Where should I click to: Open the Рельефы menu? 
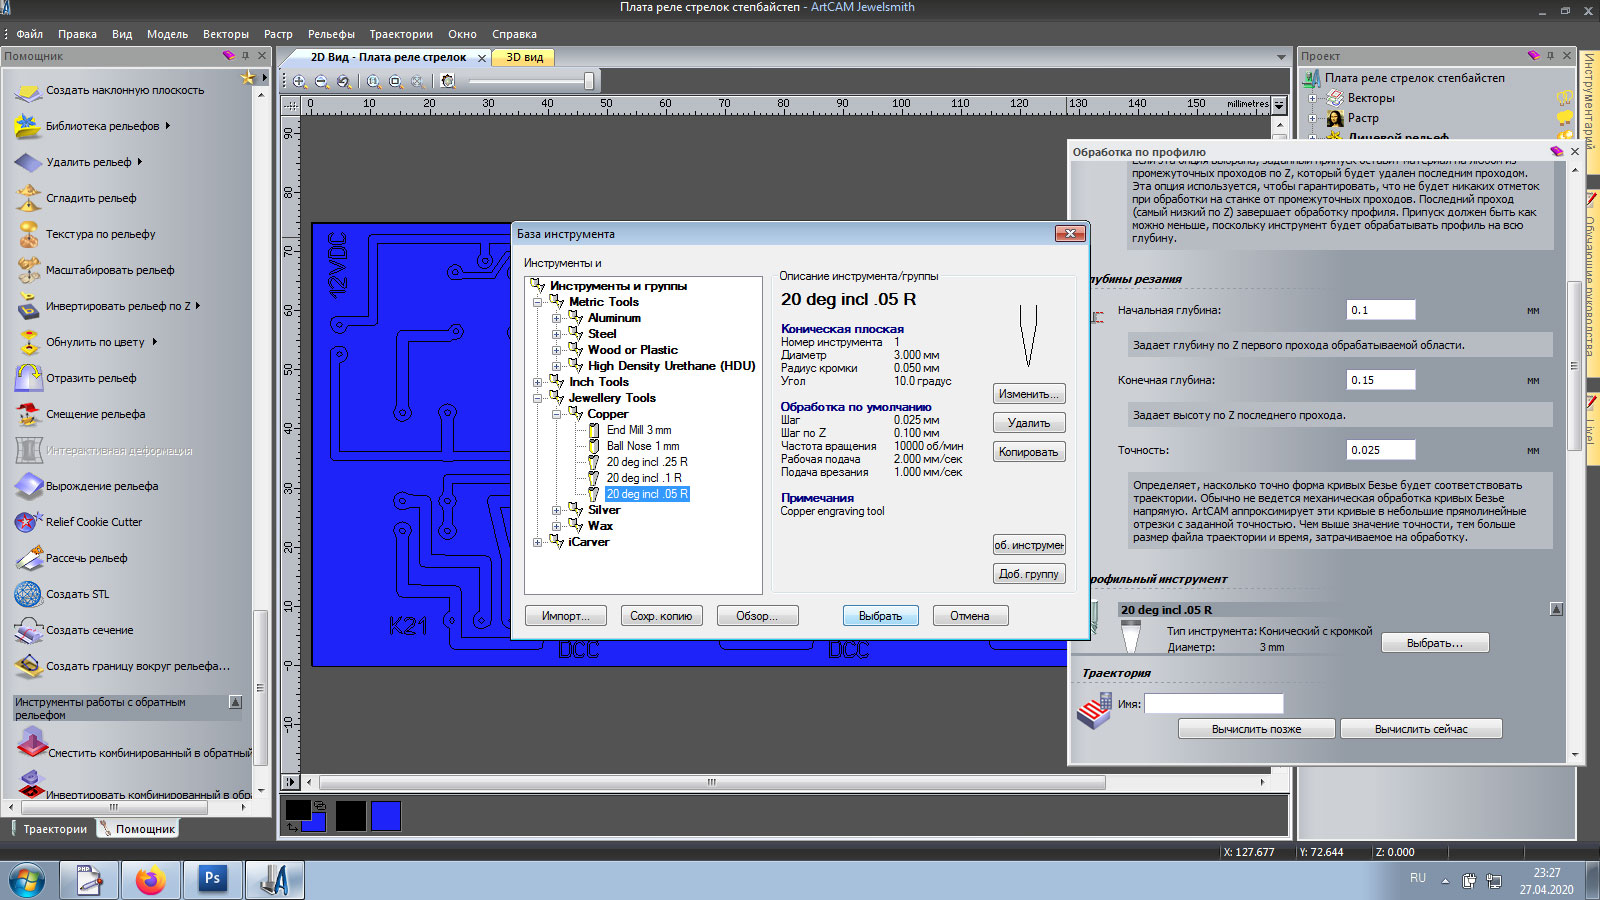(331, 34)
